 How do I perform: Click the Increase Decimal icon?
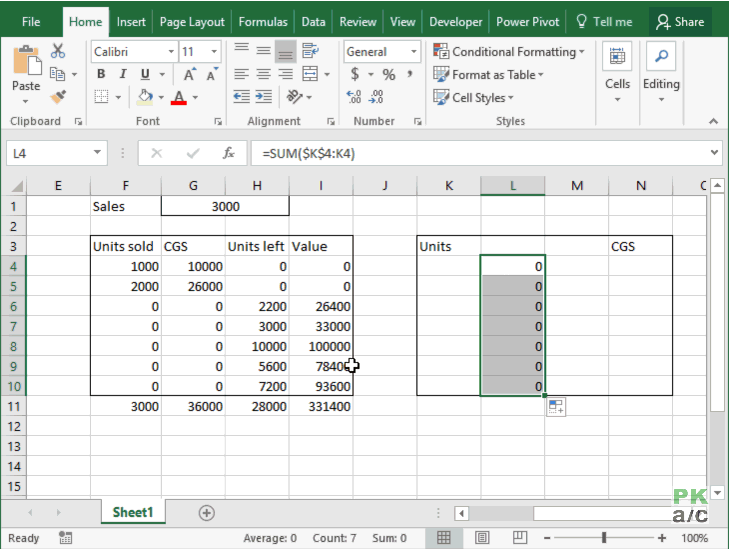(354, 97)
